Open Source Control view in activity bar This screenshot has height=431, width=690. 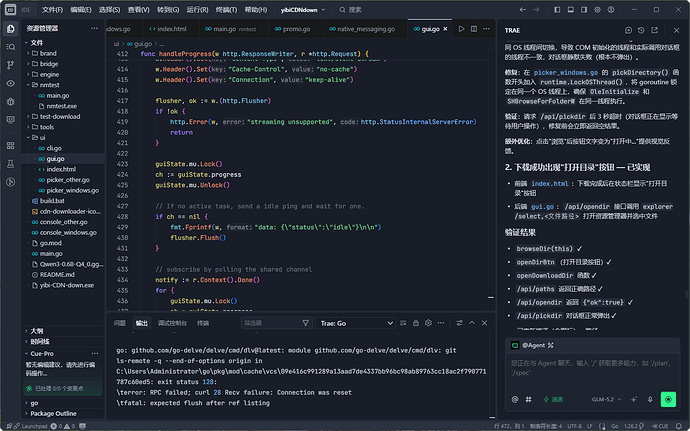coord(11,65)
